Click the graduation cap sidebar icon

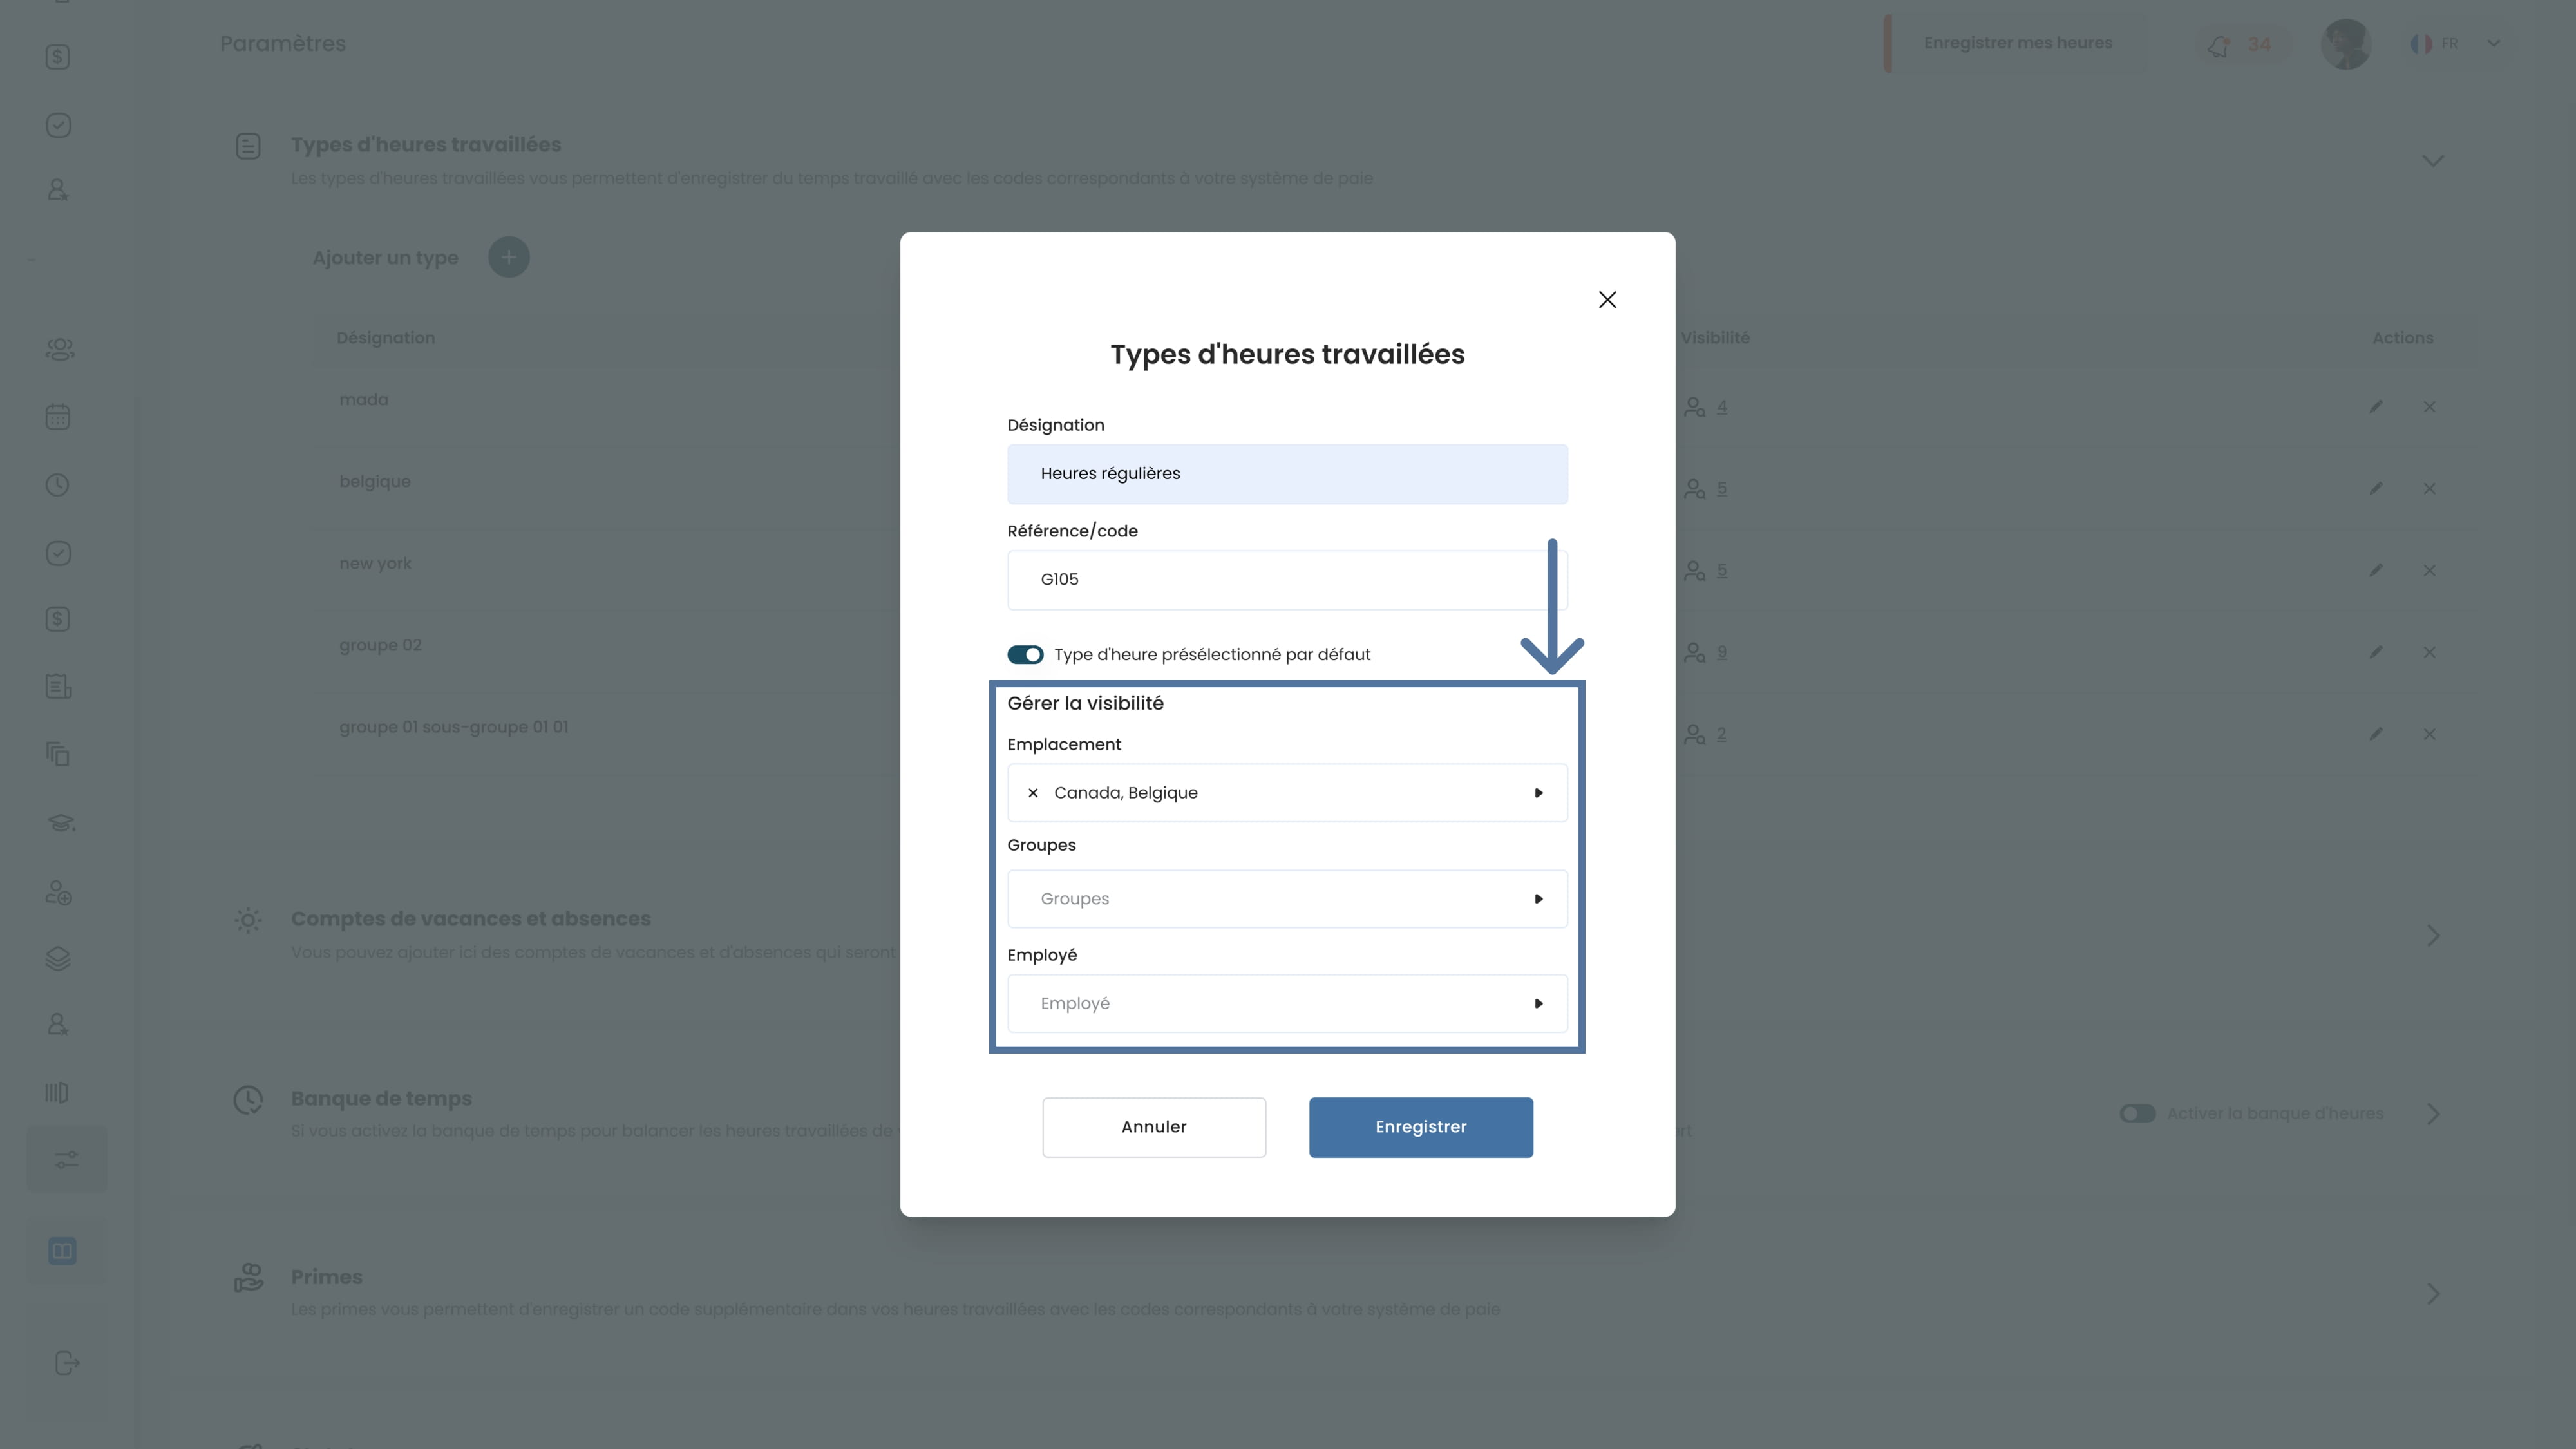(x=60, y=823)
